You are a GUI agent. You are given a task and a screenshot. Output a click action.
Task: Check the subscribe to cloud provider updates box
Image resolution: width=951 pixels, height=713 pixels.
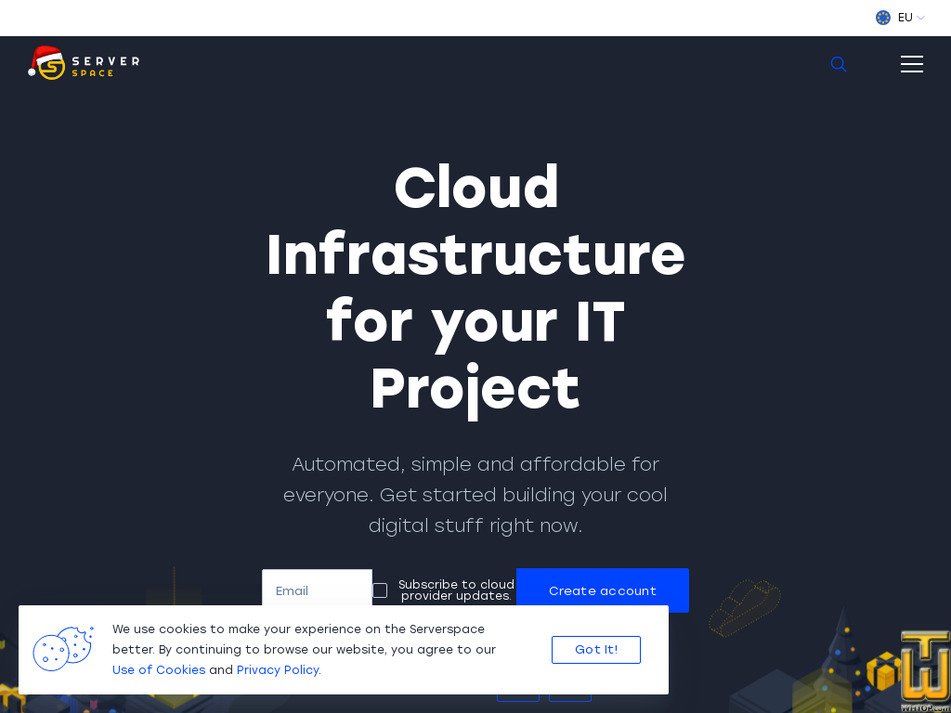[x=380, y=590]
